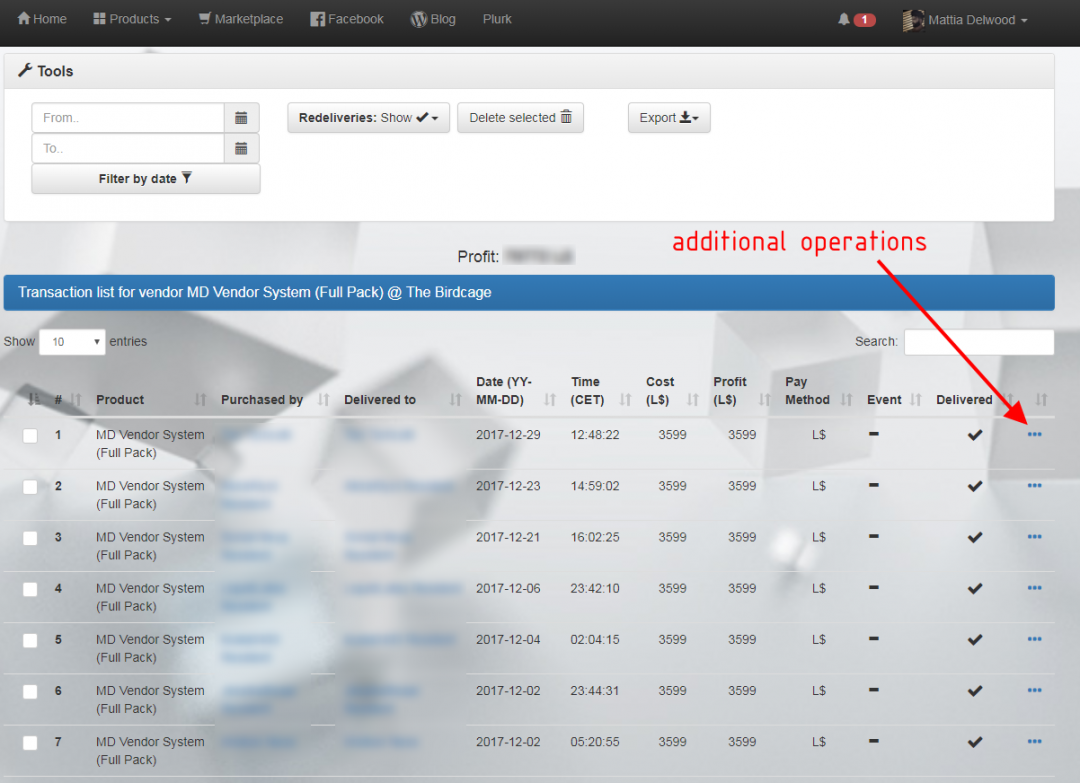Select the checkbox for transaction row 1
Screen dimensions: 1080x783
tap(29, 434)
